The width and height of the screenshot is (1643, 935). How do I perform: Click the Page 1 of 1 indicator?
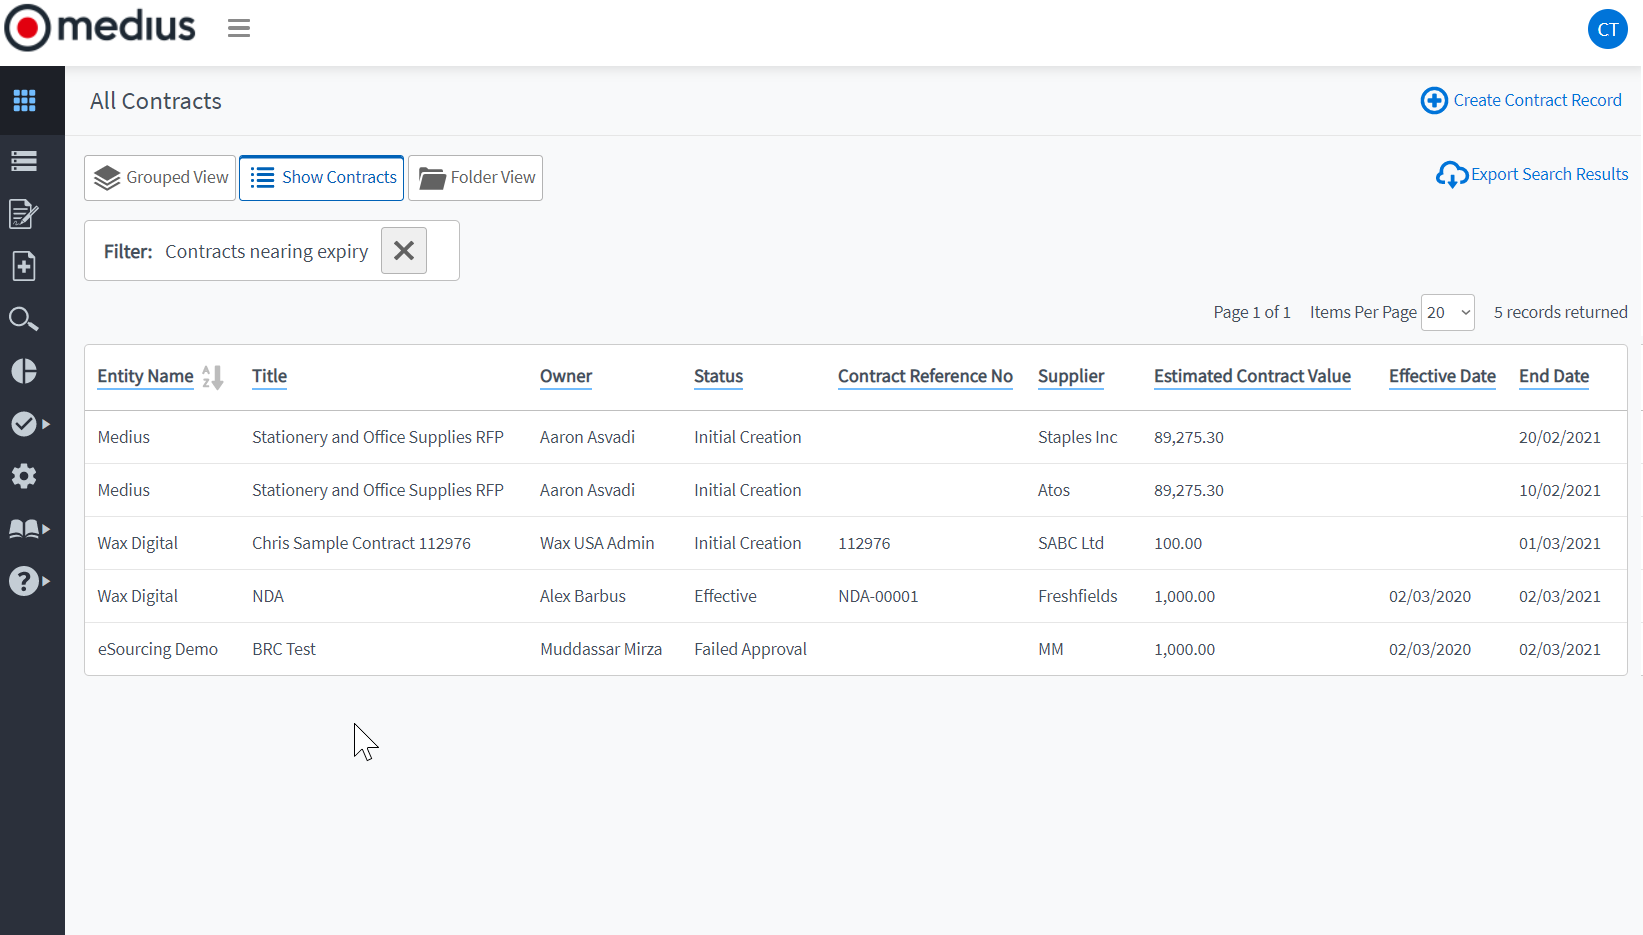click(1252, 312)
